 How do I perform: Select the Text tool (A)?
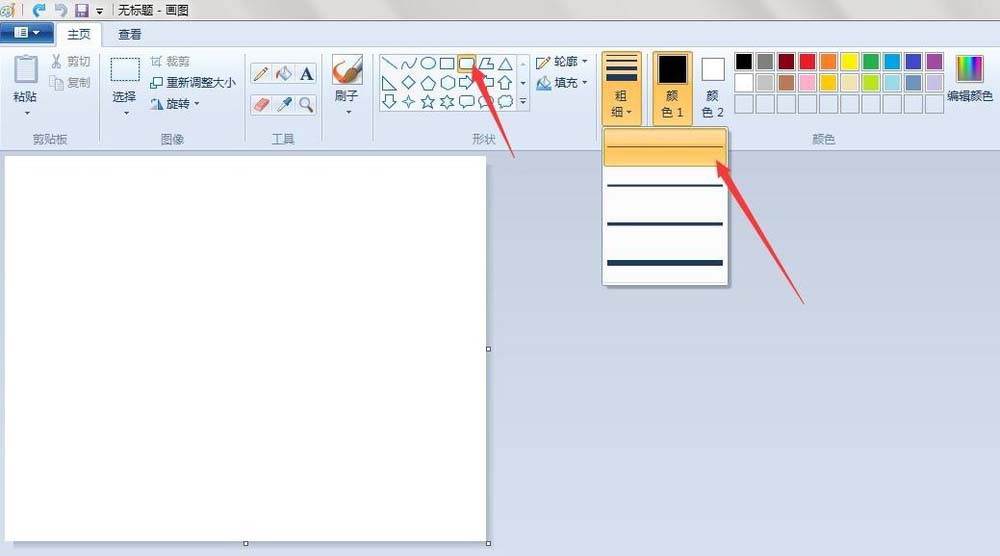[x=306, y=74]
